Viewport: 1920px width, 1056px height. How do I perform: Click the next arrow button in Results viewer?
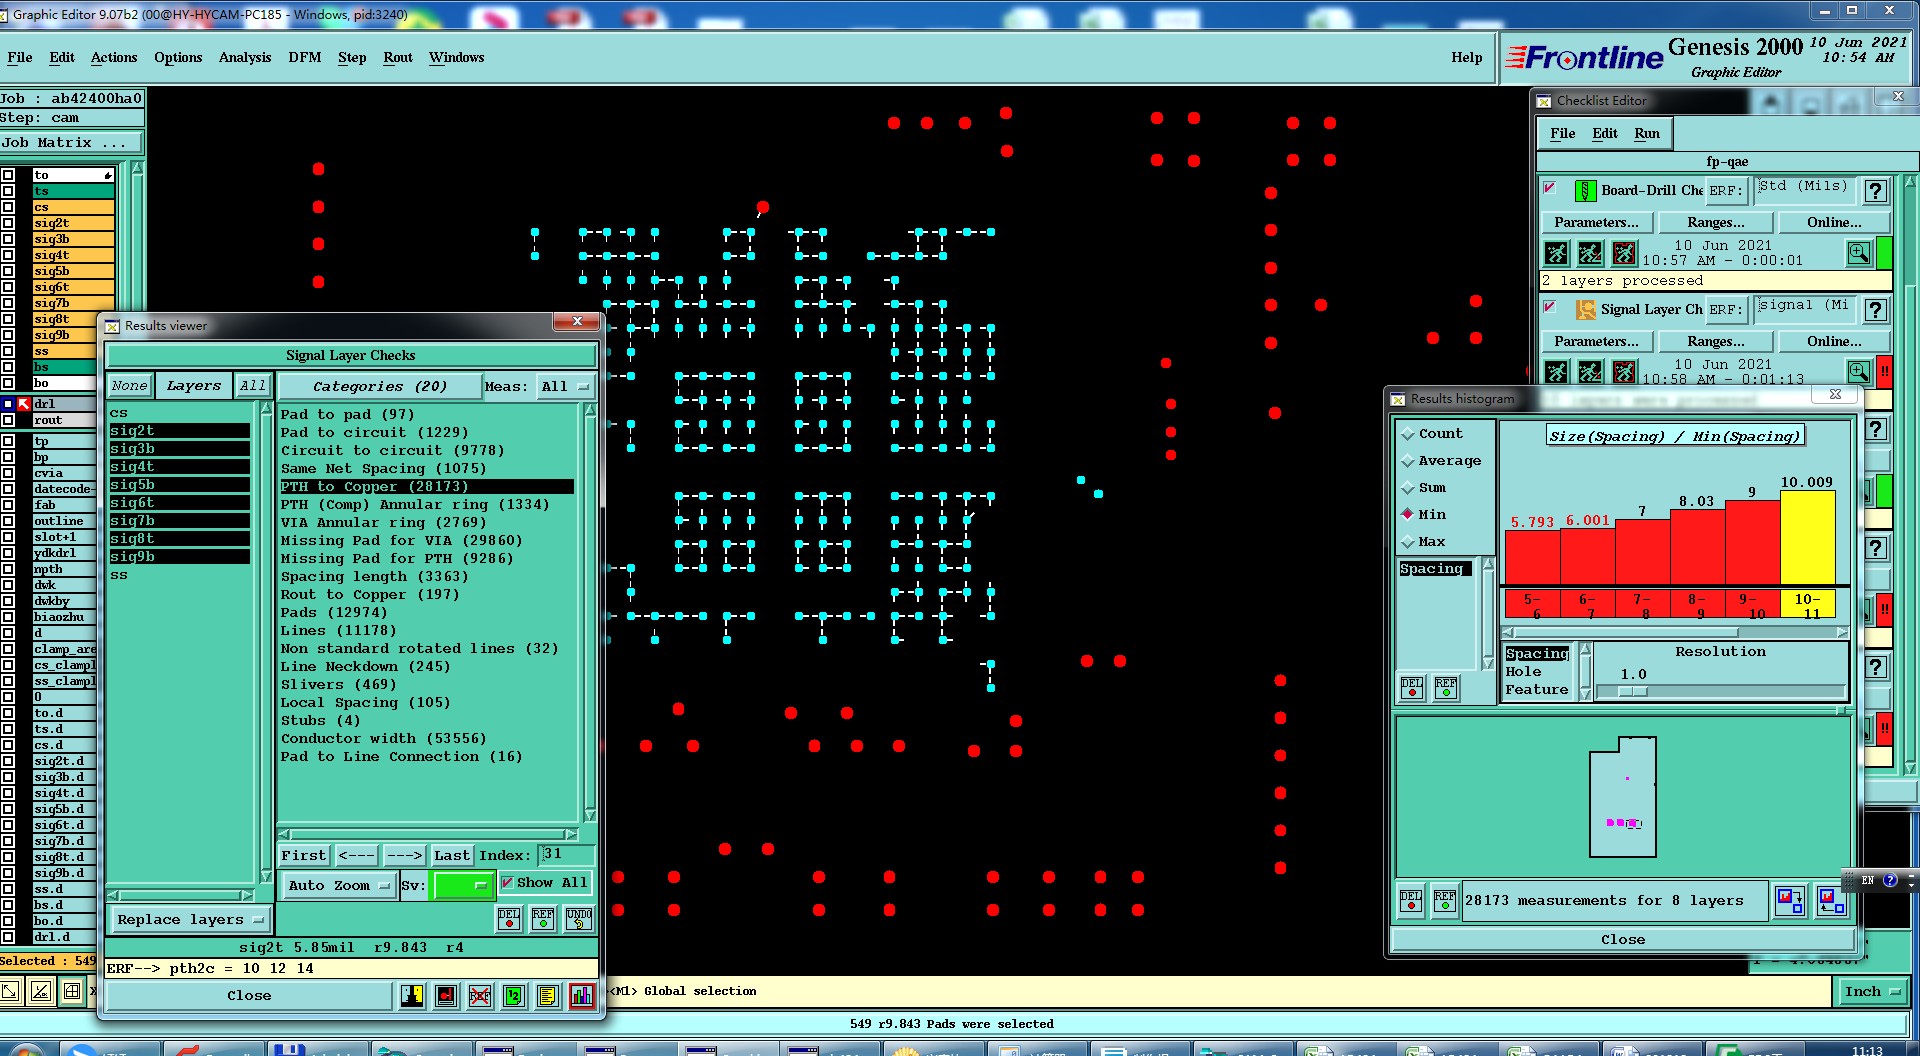point(404,855)
